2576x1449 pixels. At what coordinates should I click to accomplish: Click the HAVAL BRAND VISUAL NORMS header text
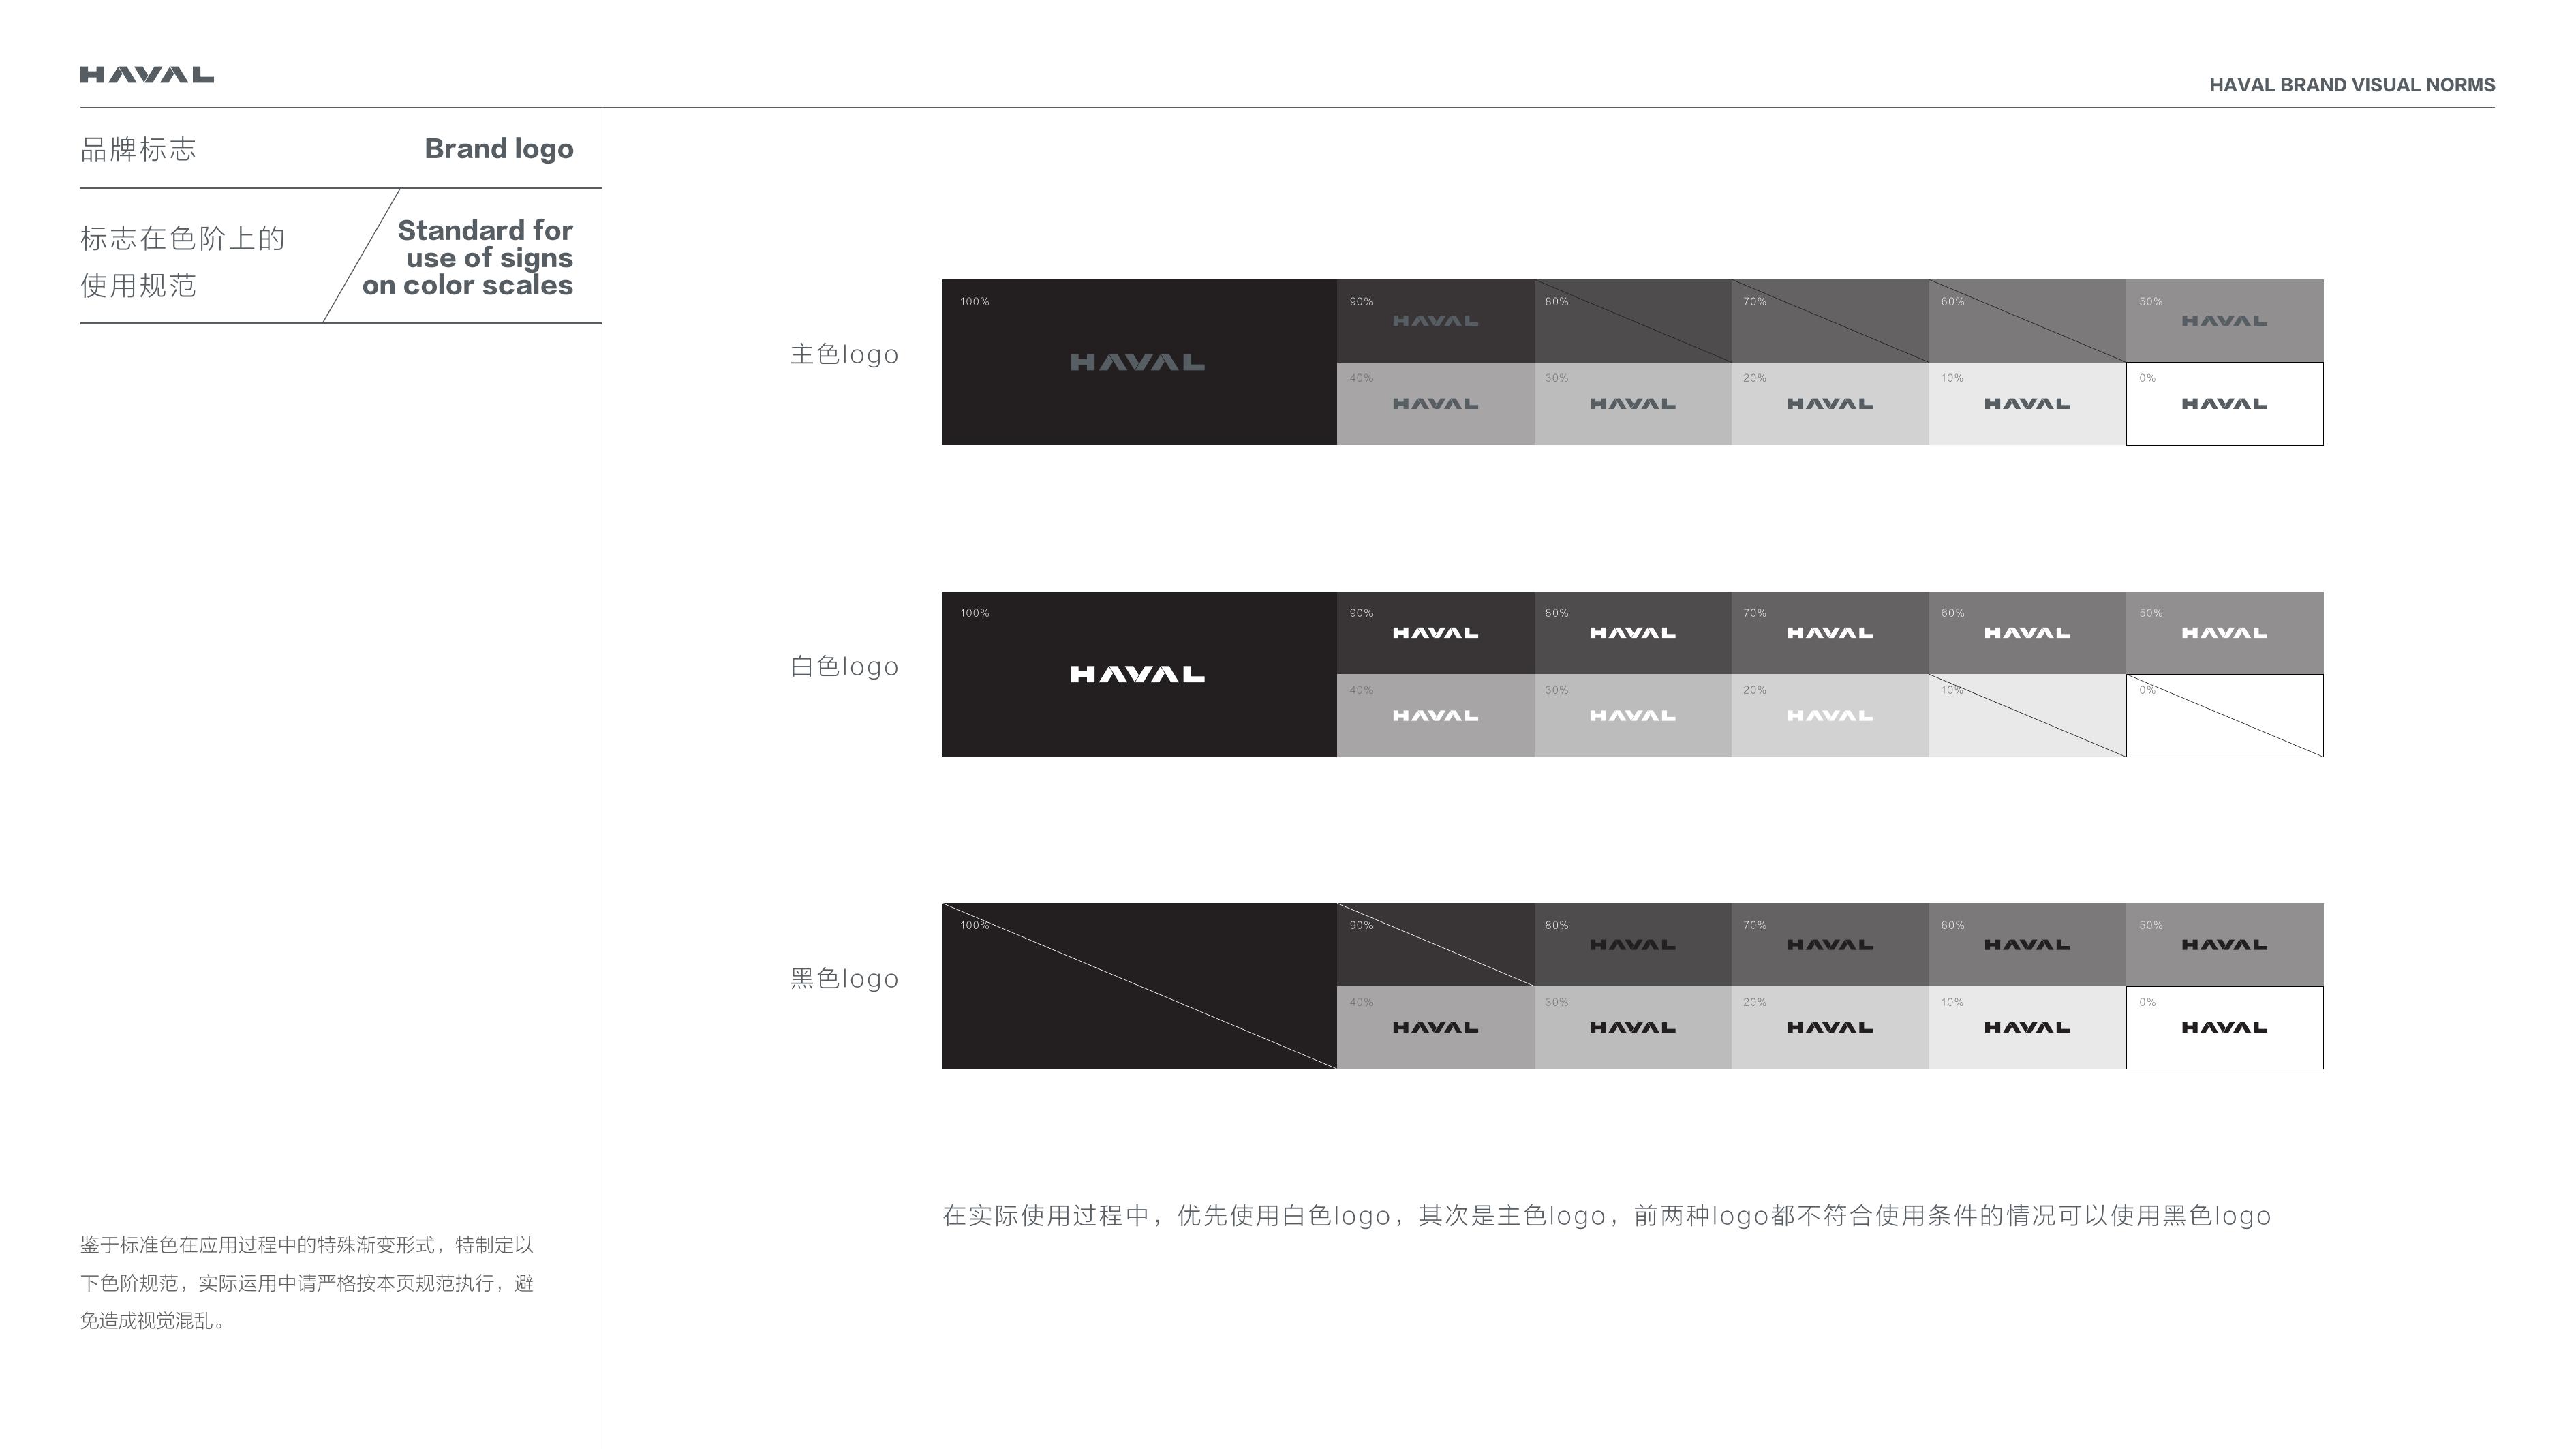pyautogui.click(x=2352, y=85)
